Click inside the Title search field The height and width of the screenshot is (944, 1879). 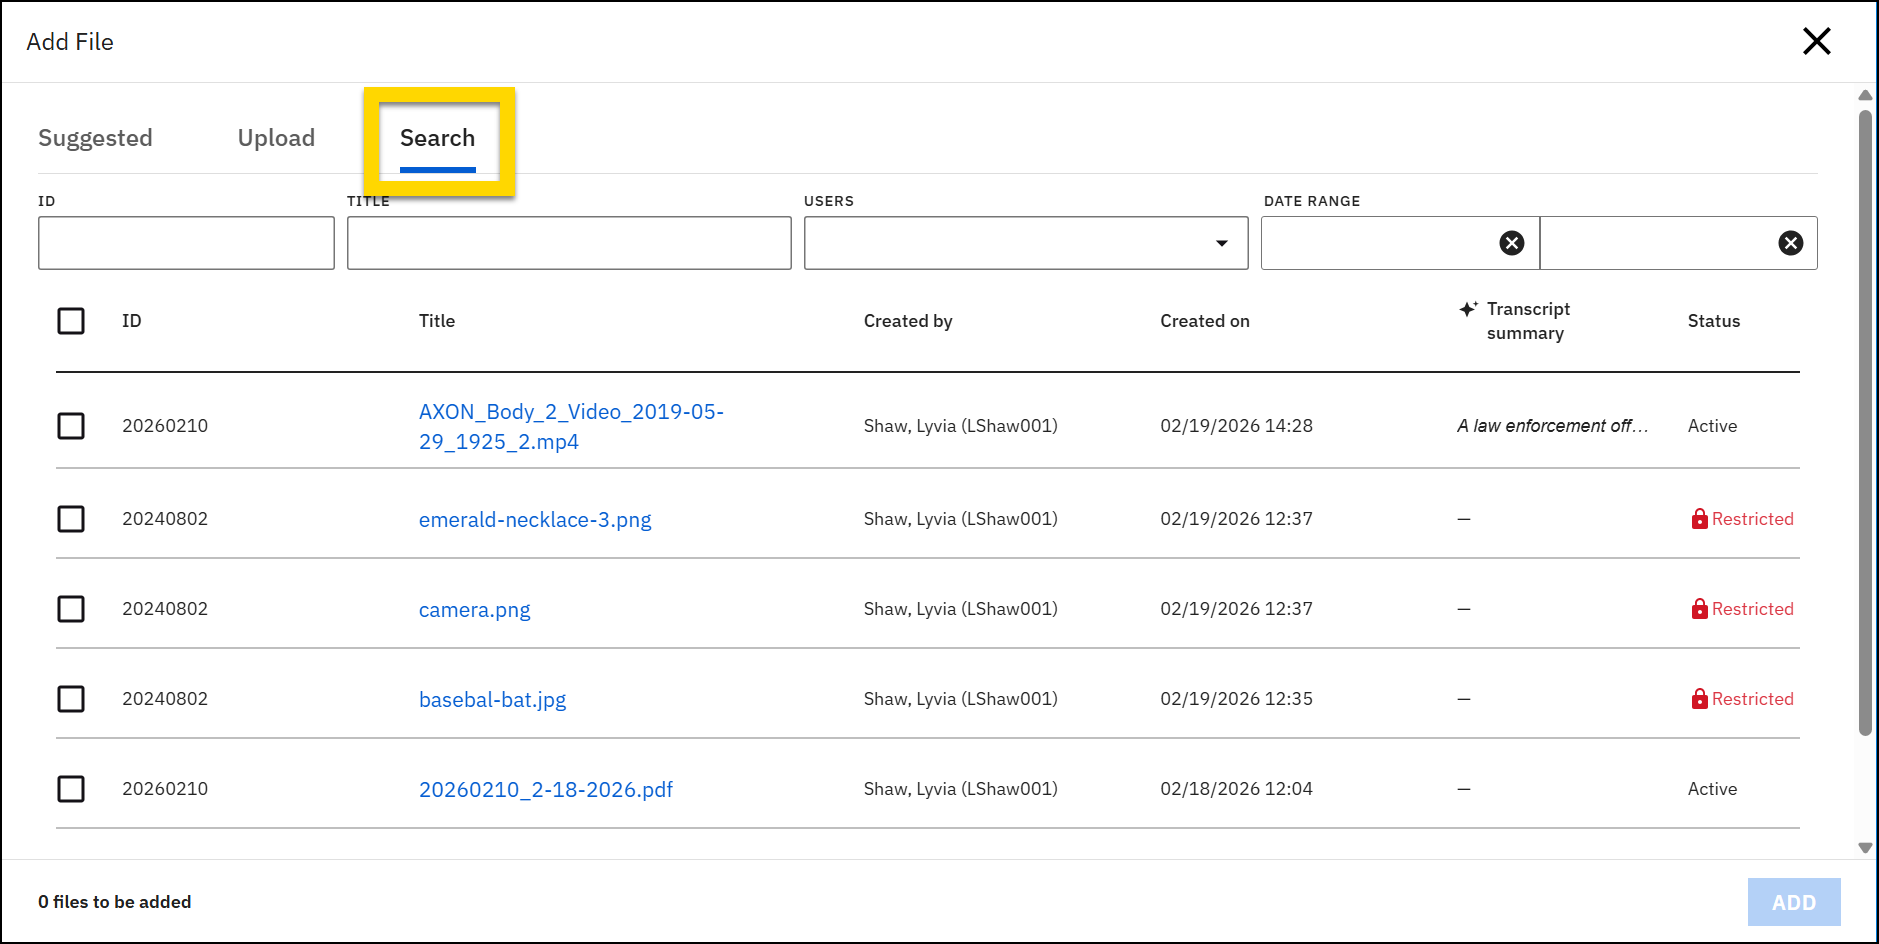coord(568,242)
